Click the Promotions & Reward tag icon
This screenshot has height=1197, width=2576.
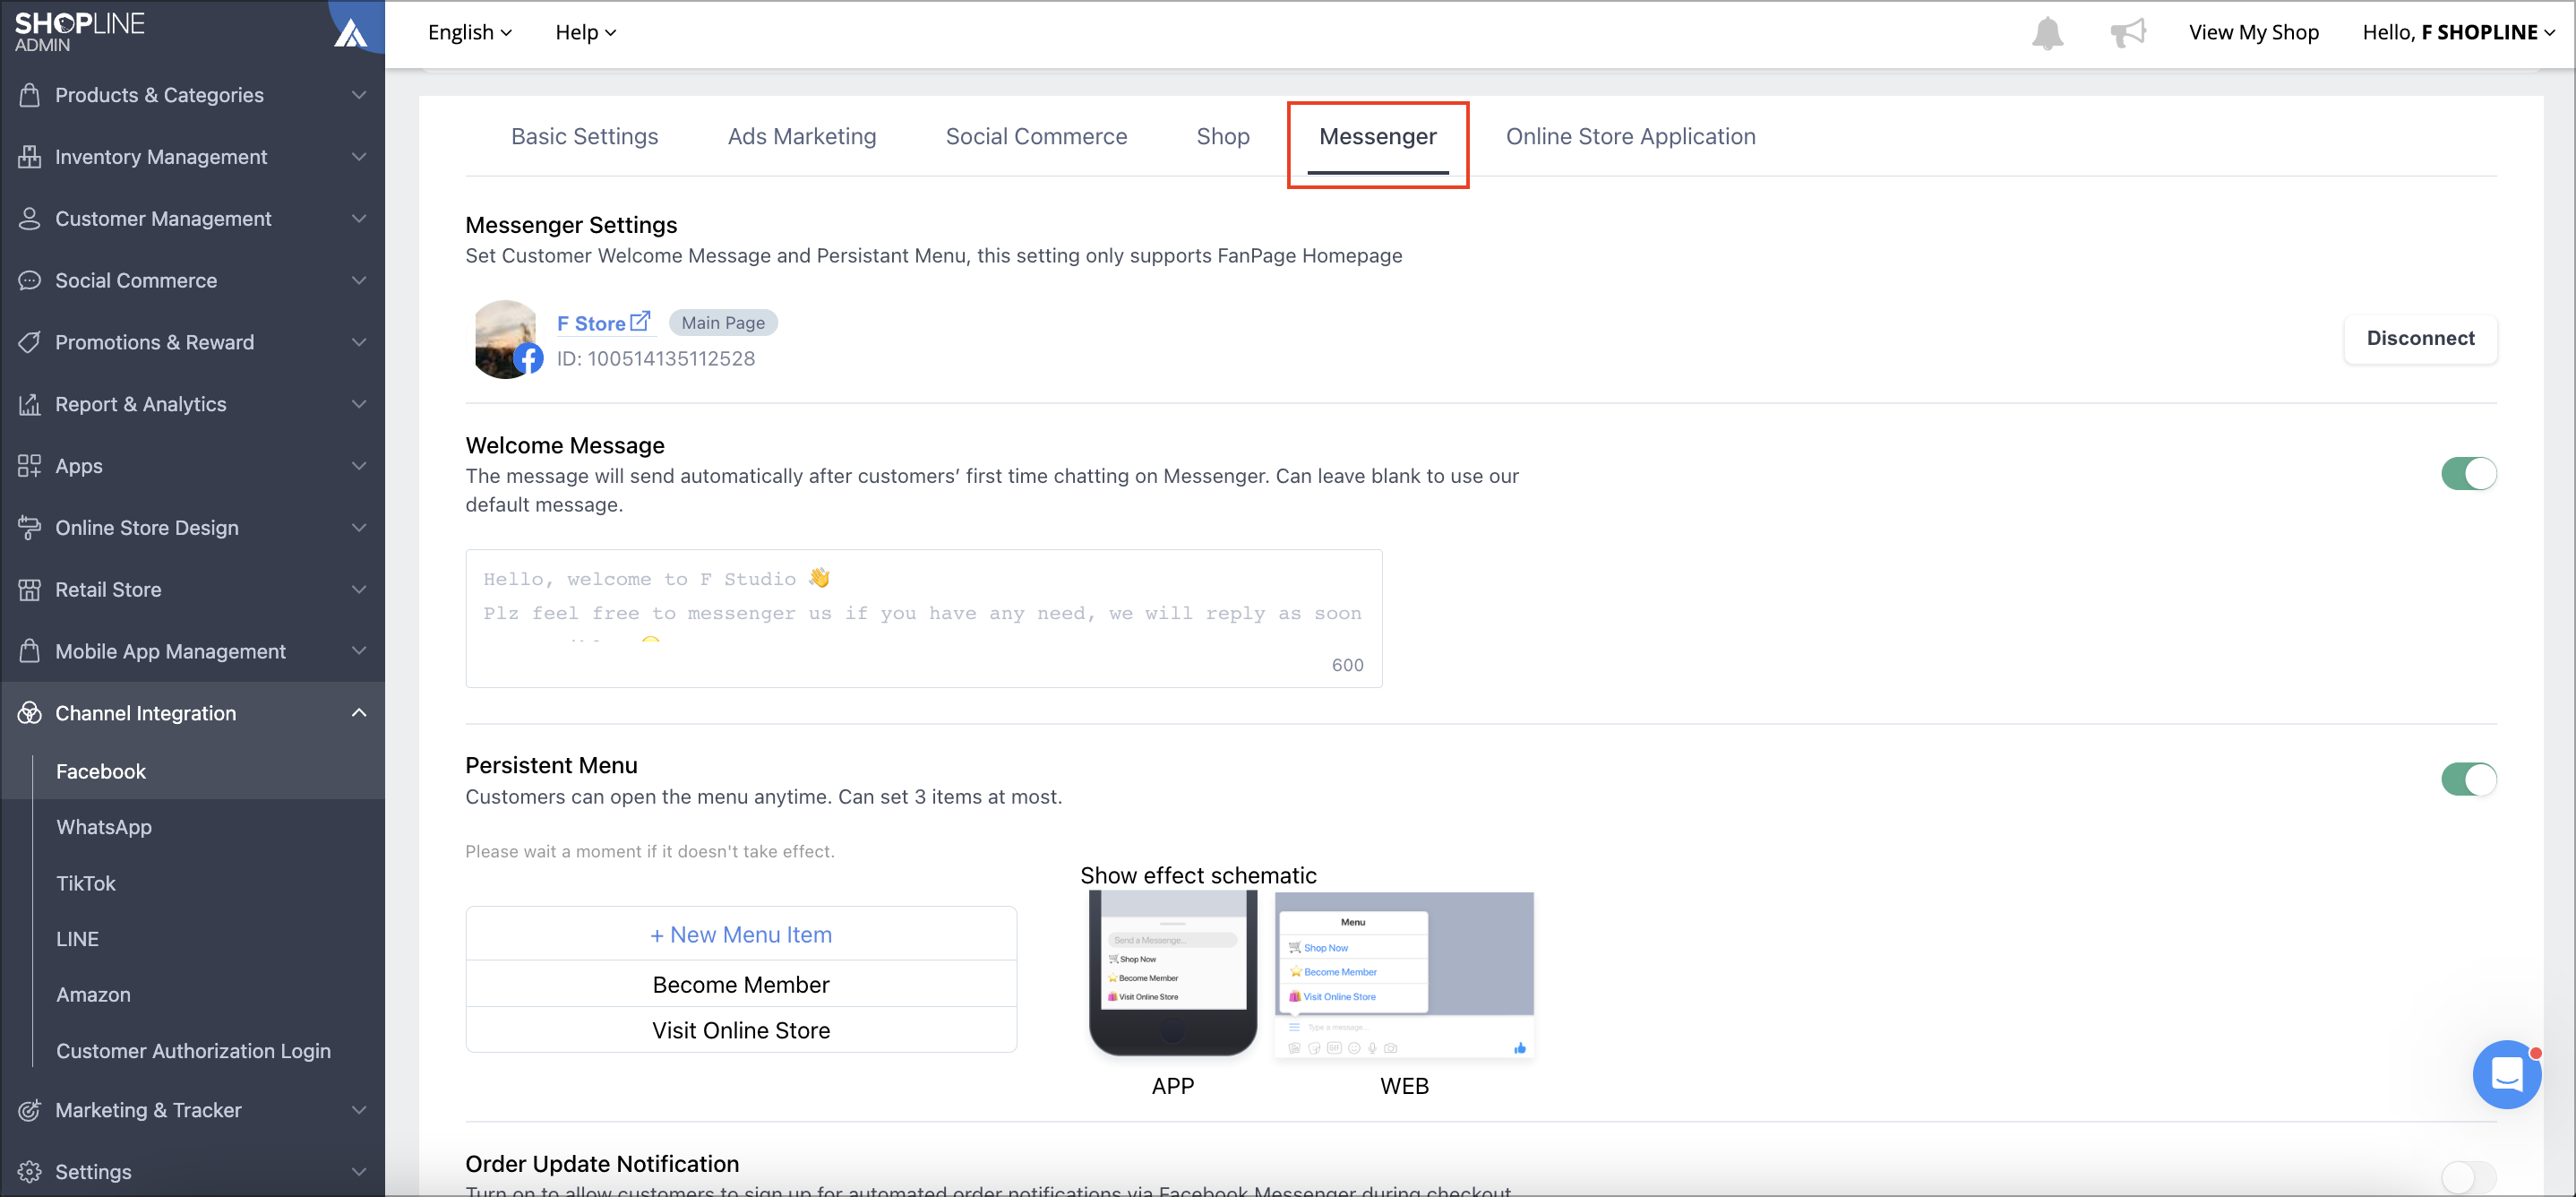[x=29, y=343]
